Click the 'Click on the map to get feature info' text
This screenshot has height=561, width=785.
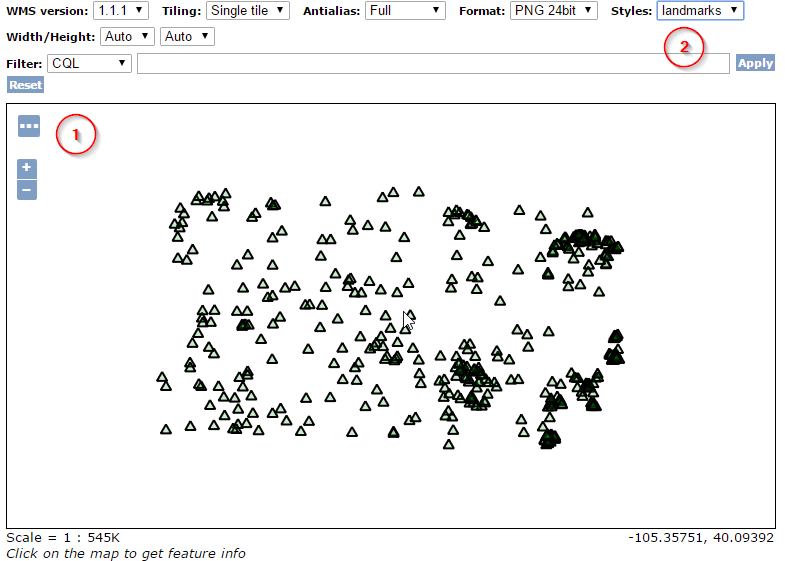(126, 553)
